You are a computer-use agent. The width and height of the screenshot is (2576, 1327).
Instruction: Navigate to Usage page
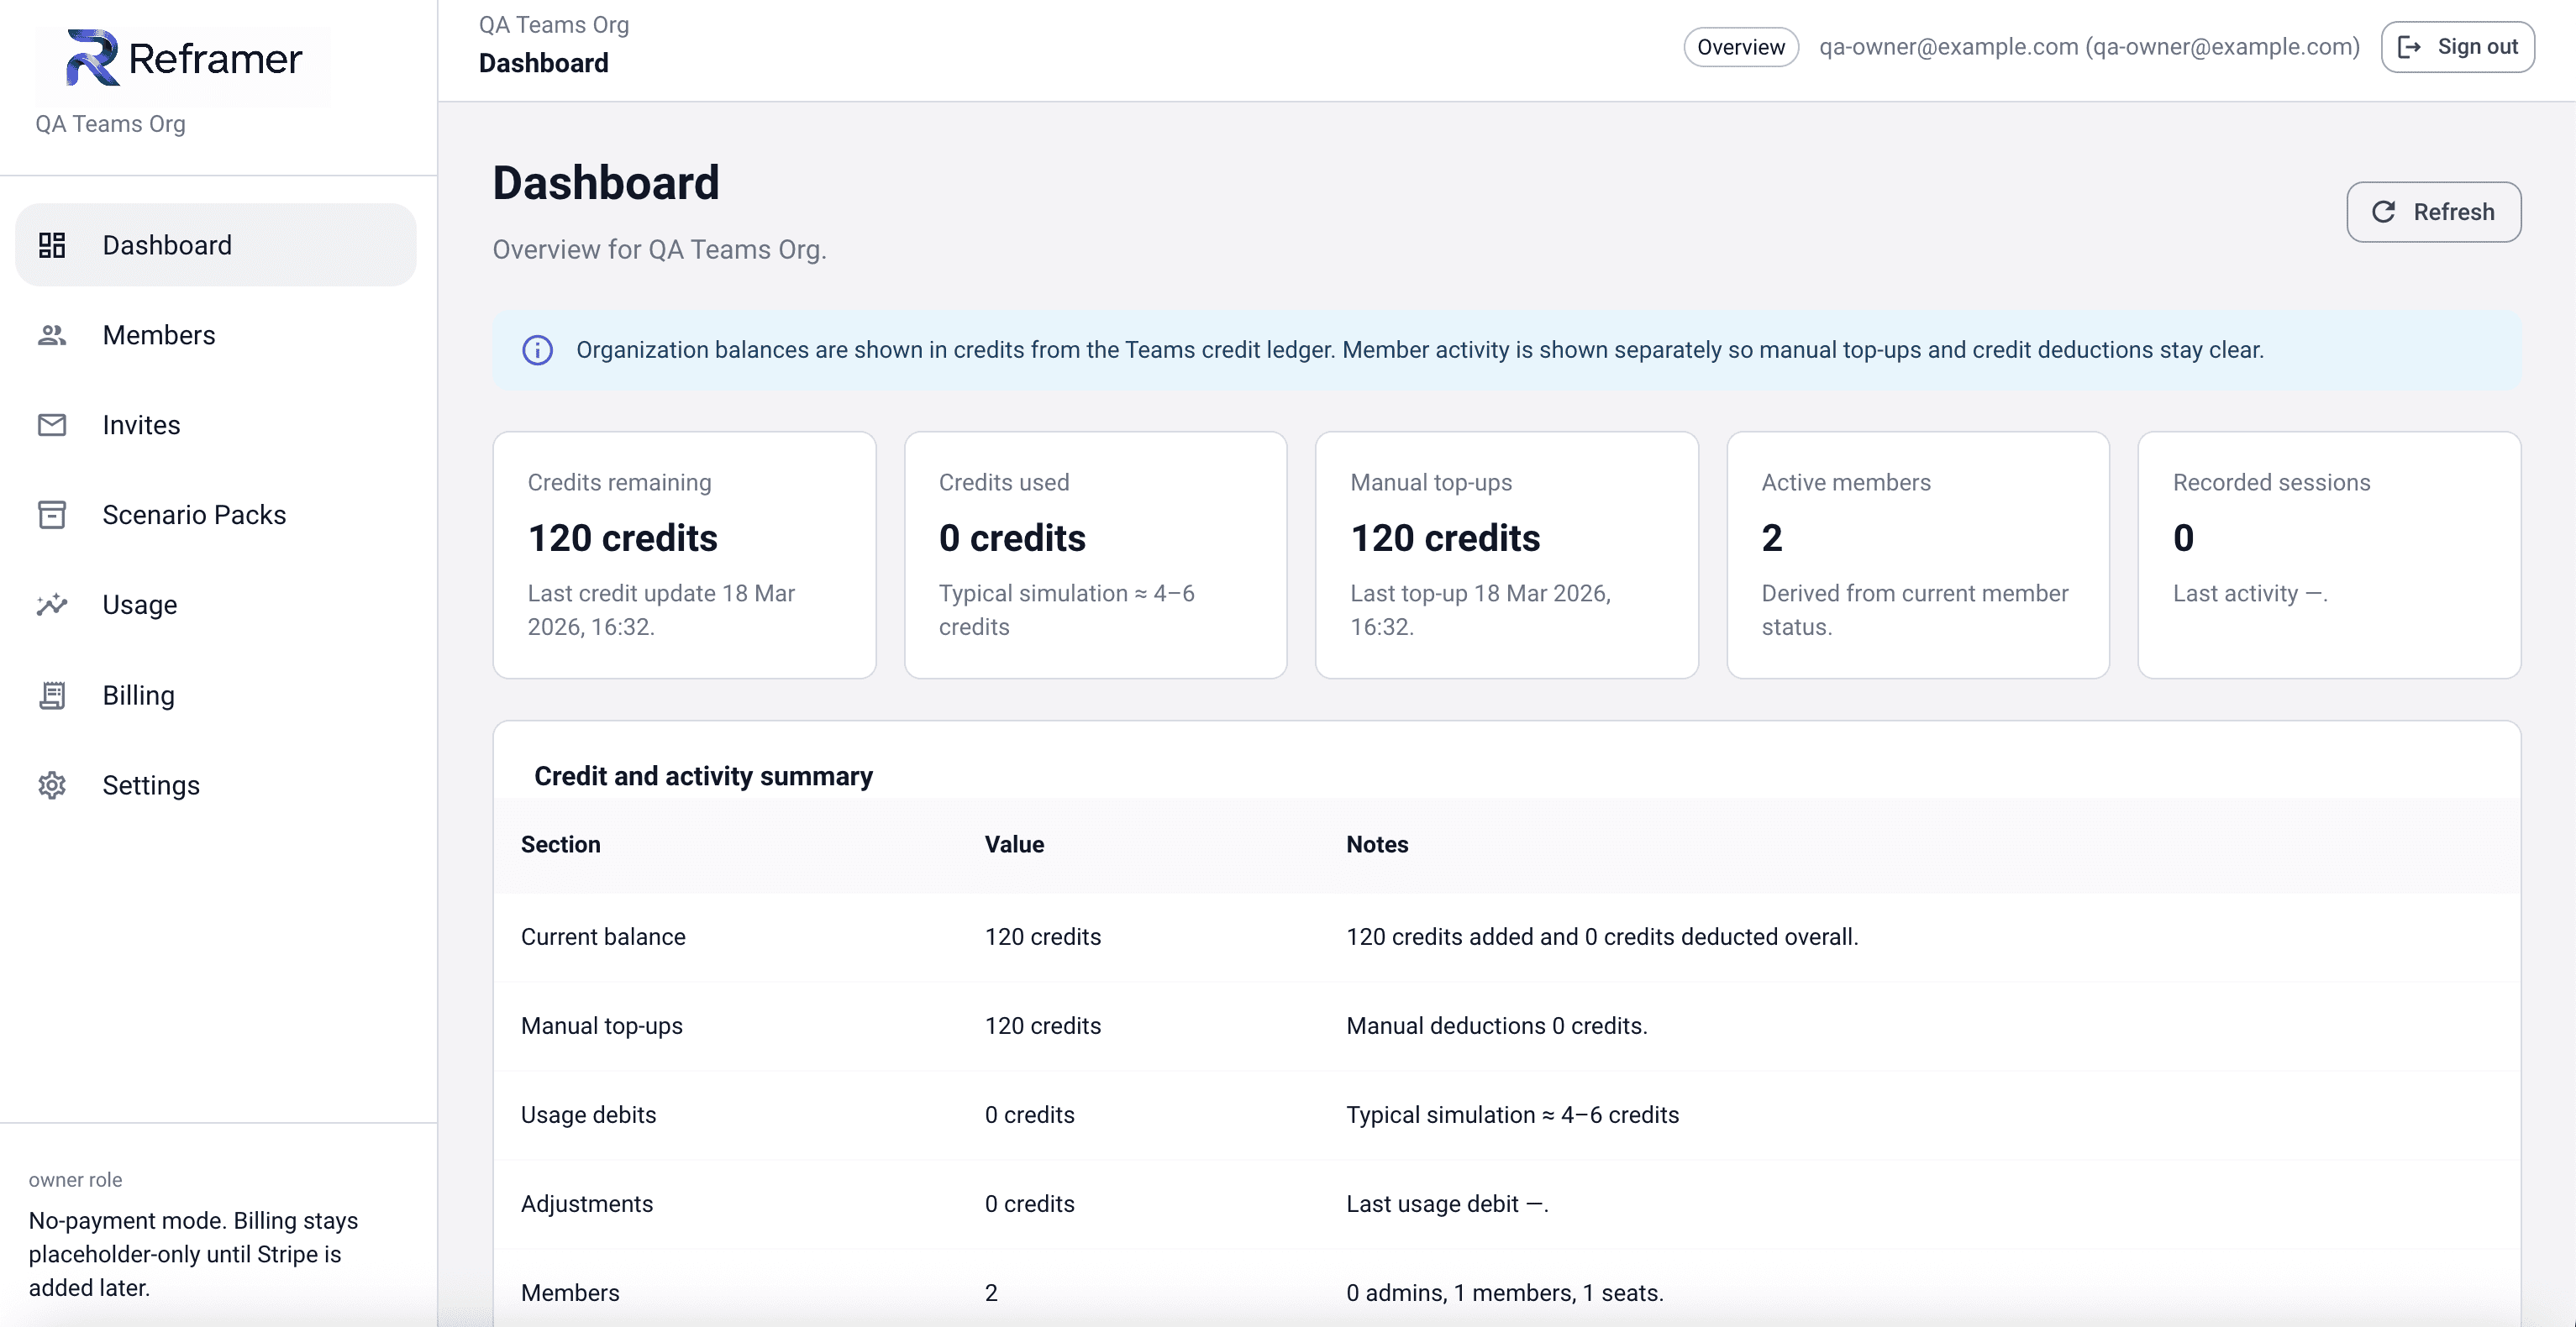(x=139, y=605)
